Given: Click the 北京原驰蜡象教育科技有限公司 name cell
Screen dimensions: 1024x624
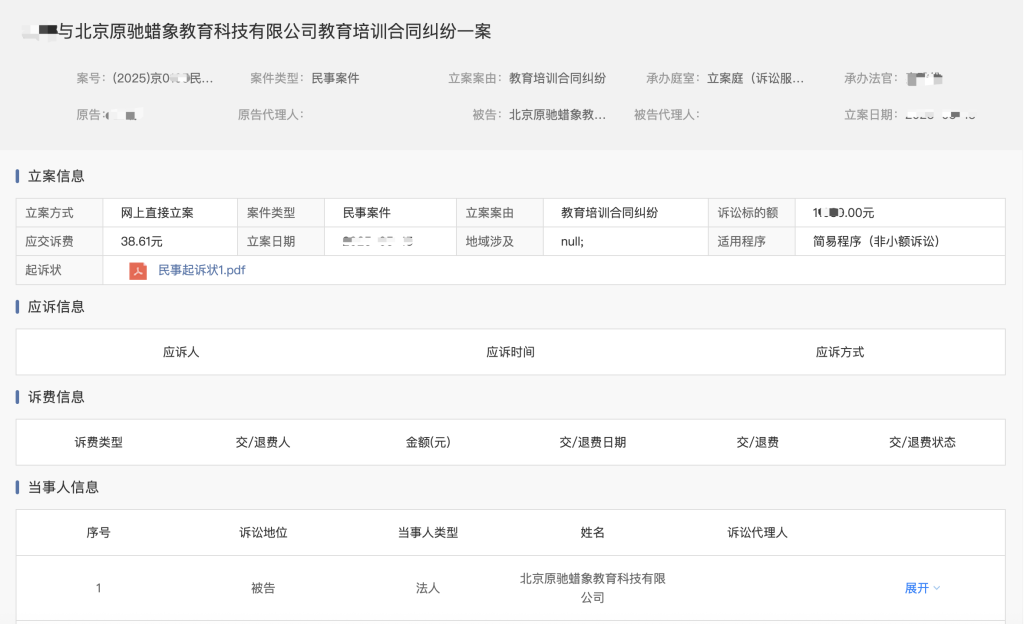Looking at the screenshot, I should coord(592,588).
